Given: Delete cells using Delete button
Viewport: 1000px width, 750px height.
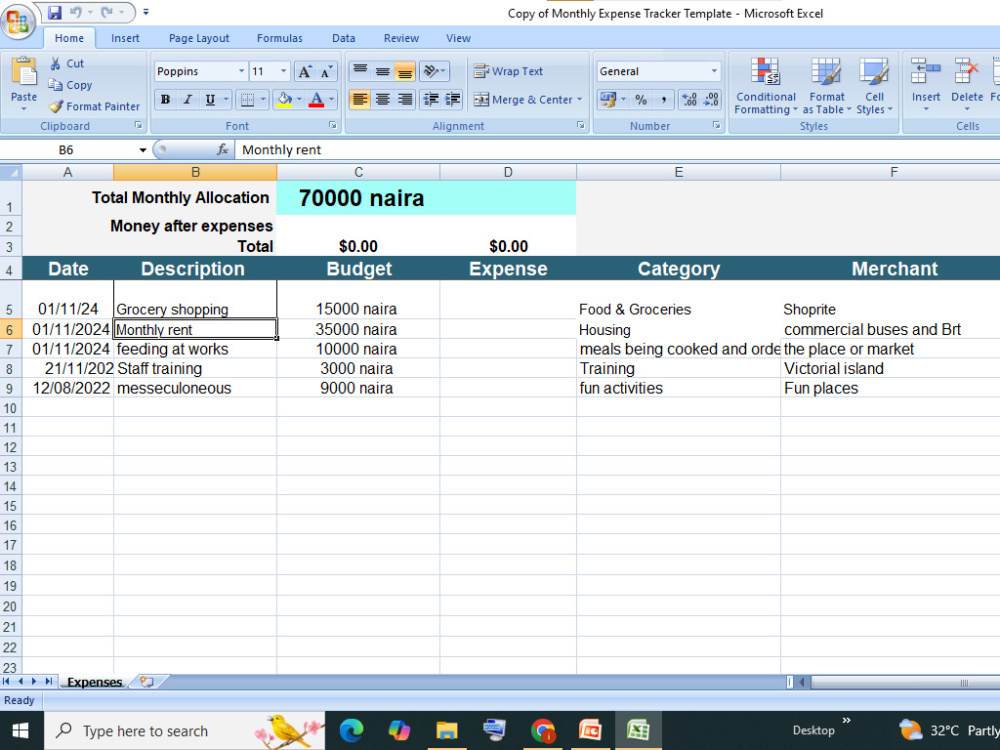Looking at the screenshot, I should pyautogui.click(x=967, y=84).
